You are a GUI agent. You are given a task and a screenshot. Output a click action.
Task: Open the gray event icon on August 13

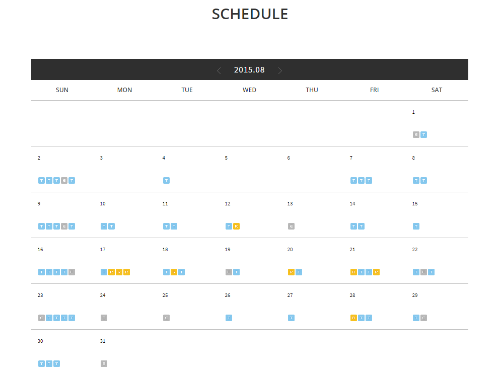coord(291,226)
